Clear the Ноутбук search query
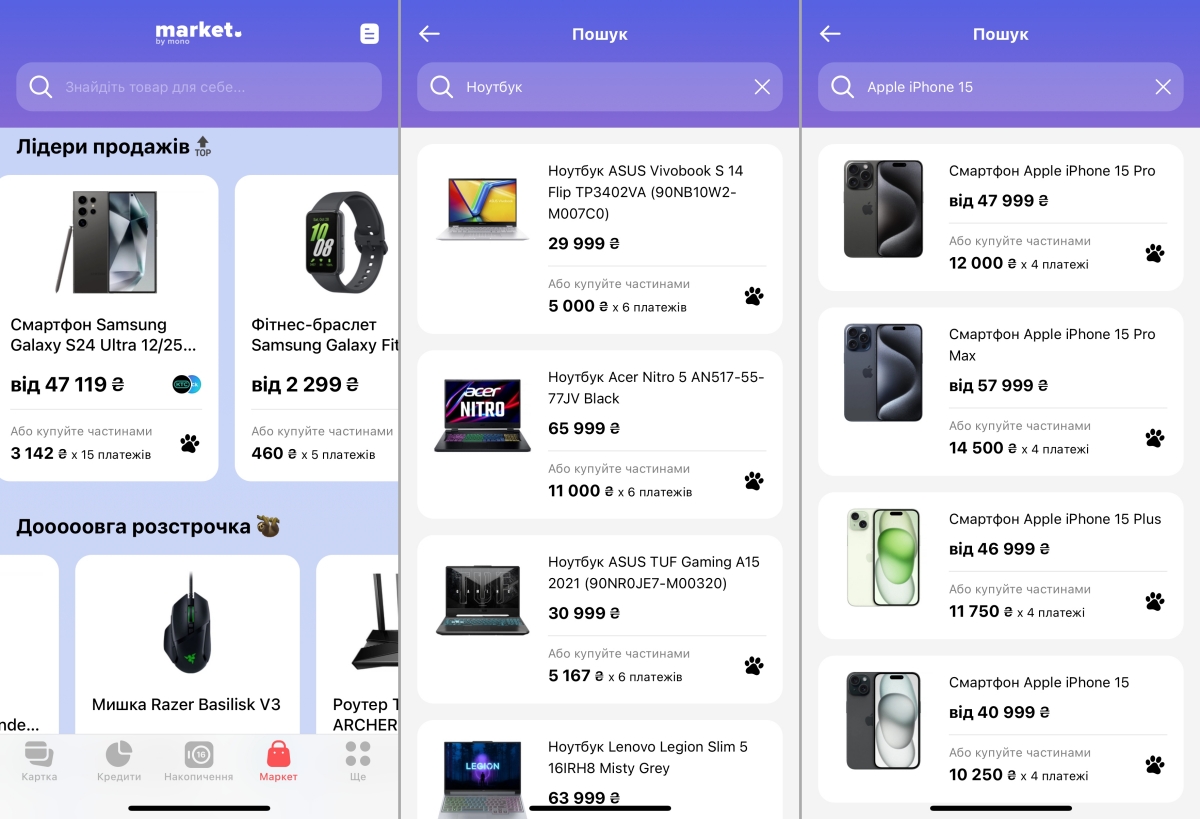Image resolution: width=1200 pixels, height=819 pixels. (x=762, y=87)
